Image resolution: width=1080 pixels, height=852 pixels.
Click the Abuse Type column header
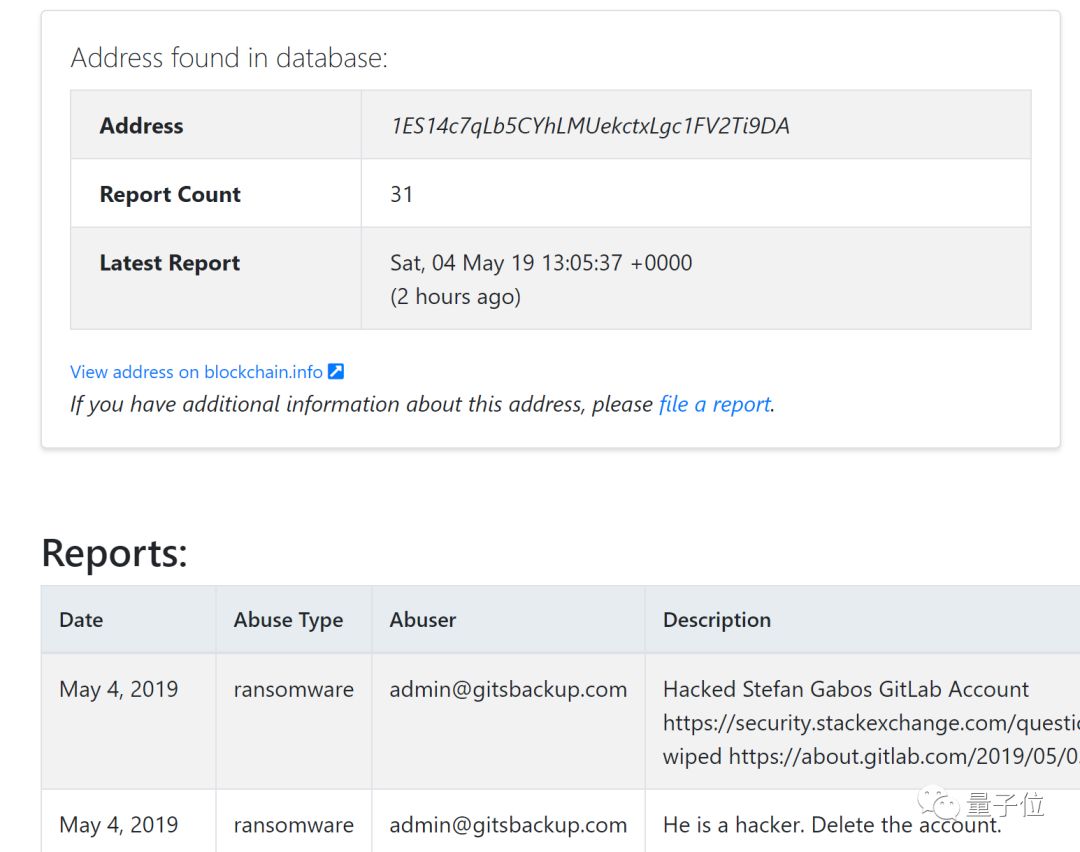288,620
